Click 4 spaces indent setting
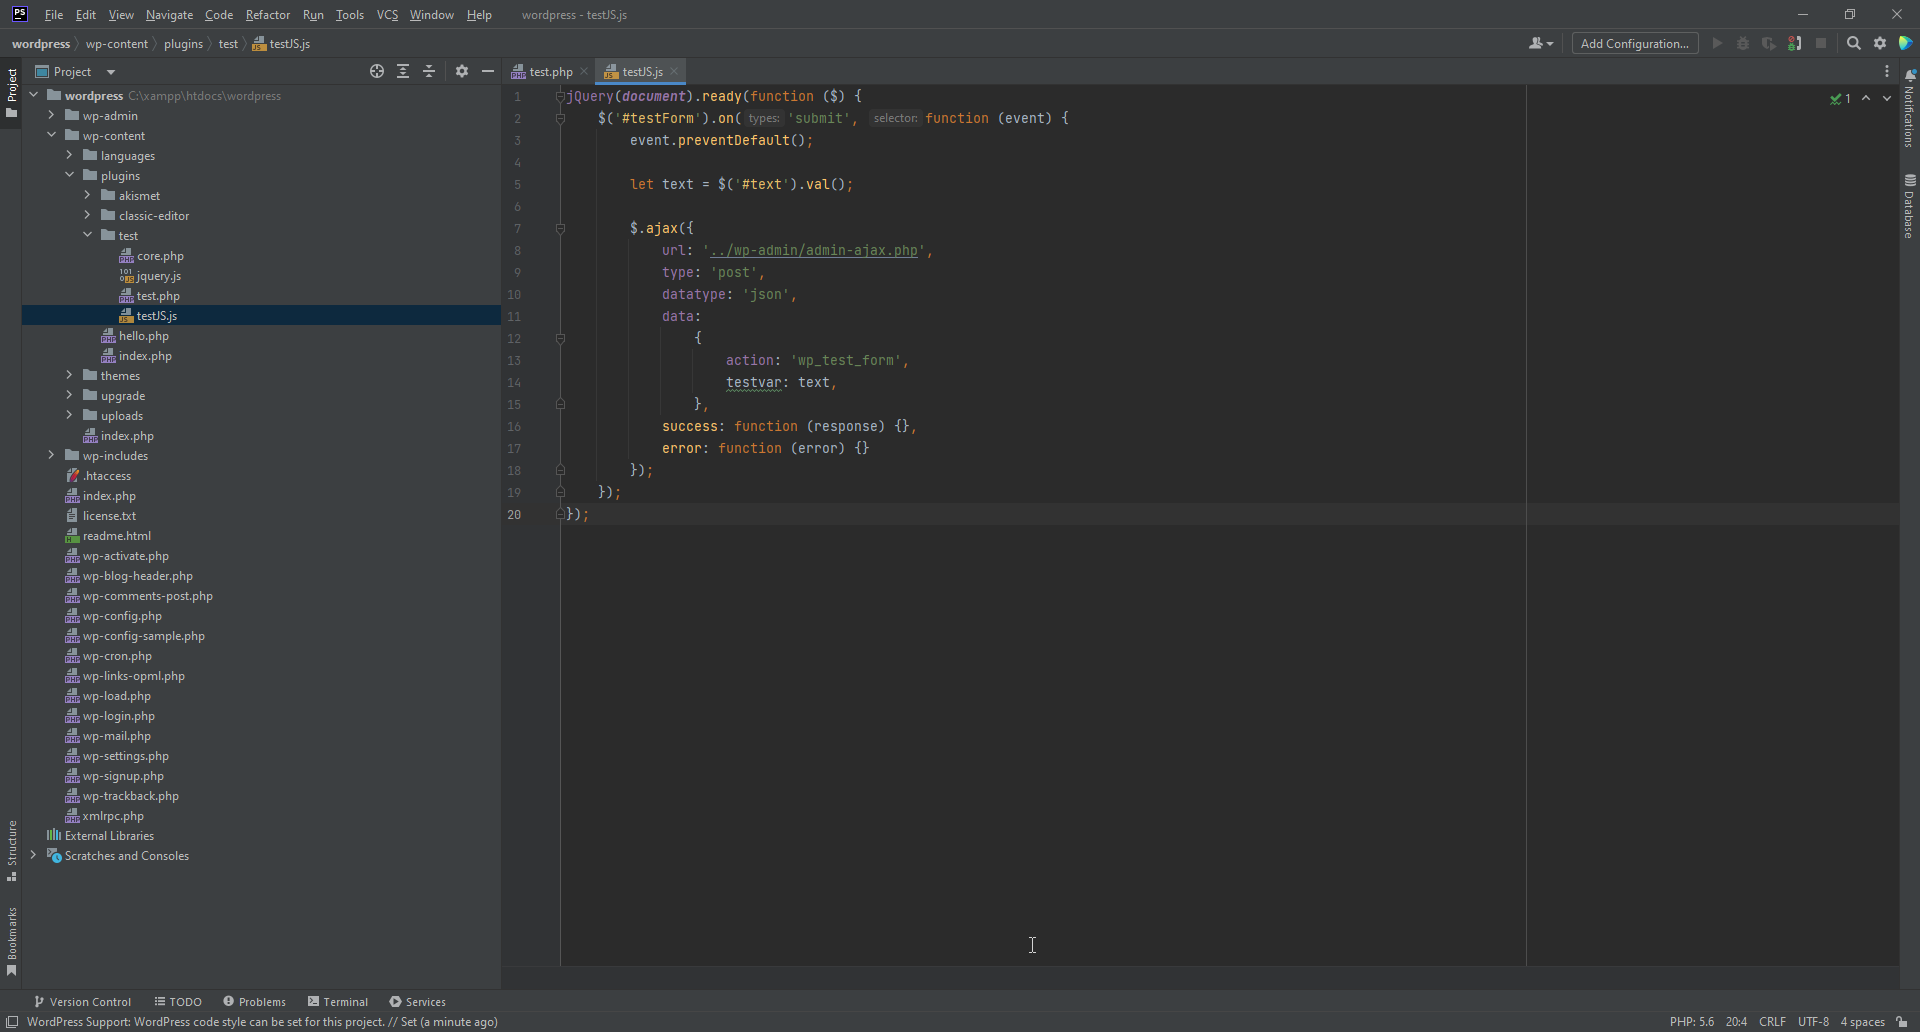This screenshot has width=1920, height=1032. point(1862,1022)
